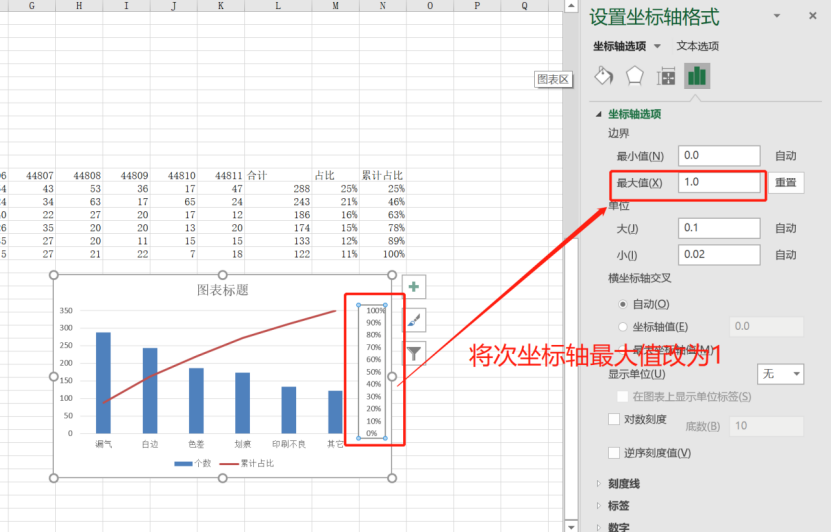
Task: Select the cell containing 243
Action: 278,202
